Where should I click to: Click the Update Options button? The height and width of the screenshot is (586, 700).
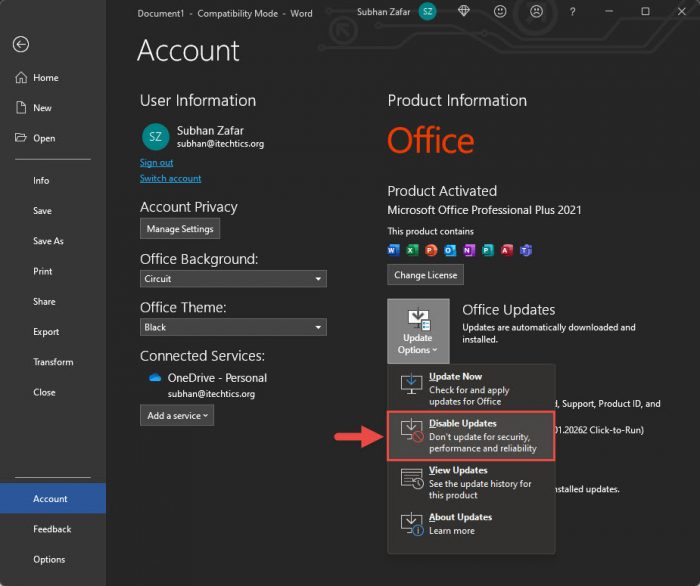point(418,330)
